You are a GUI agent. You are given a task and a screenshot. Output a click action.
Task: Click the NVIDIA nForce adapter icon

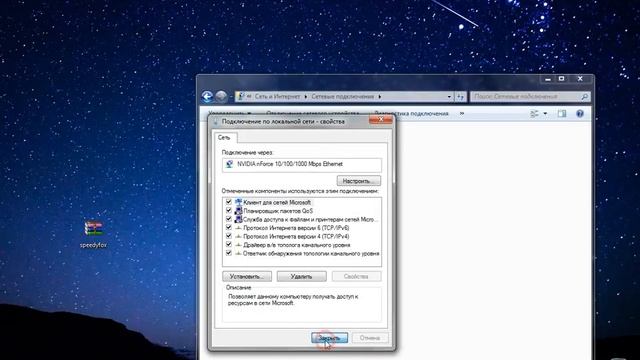click(229, 164)
